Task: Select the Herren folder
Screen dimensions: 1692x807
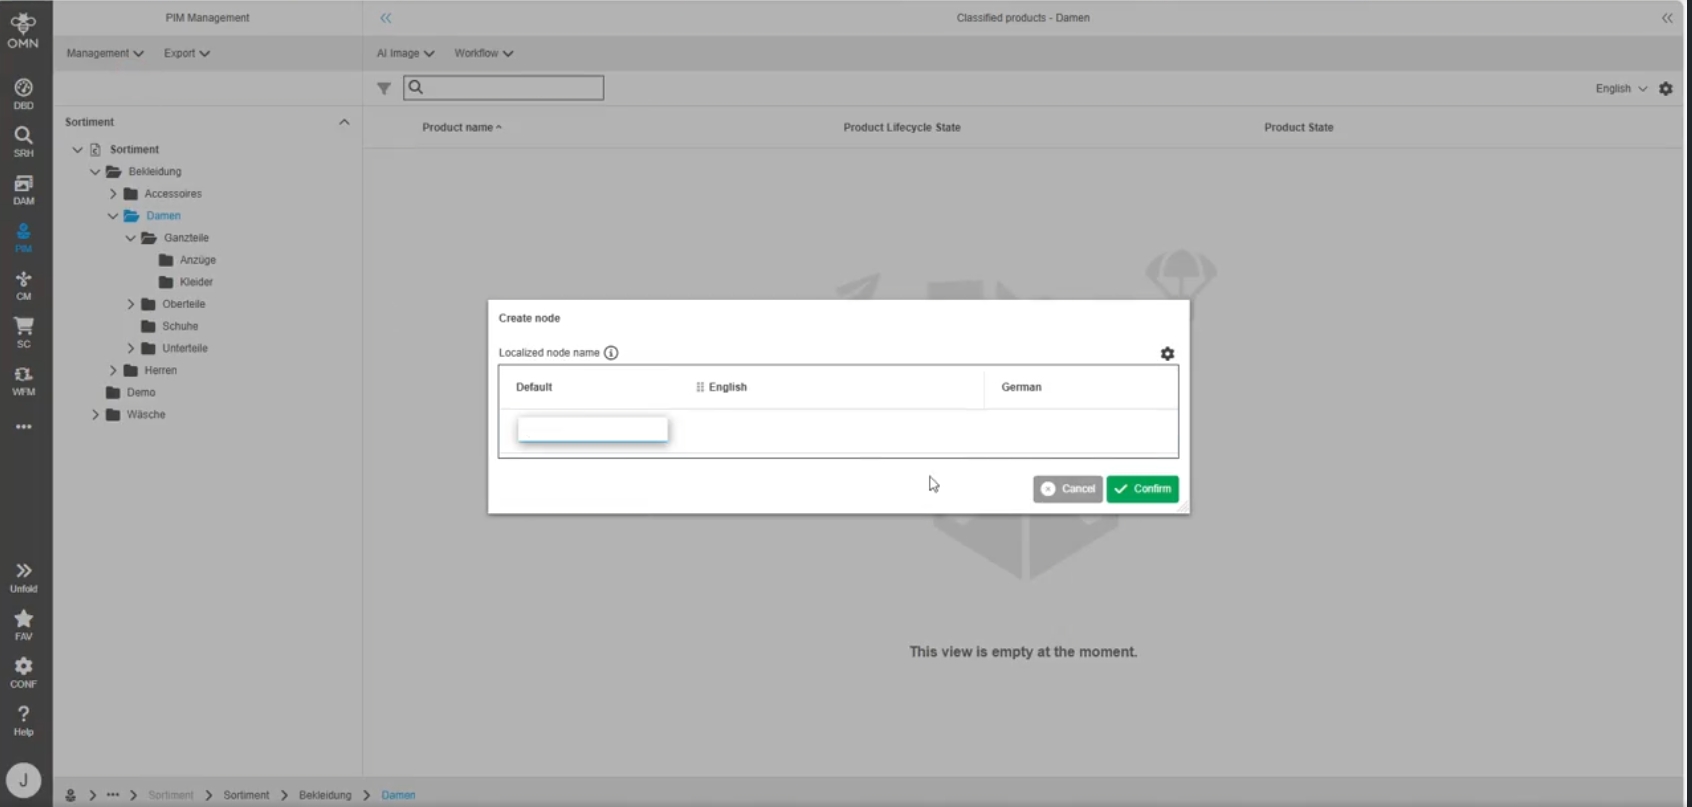Action: (x=150, y=370)
